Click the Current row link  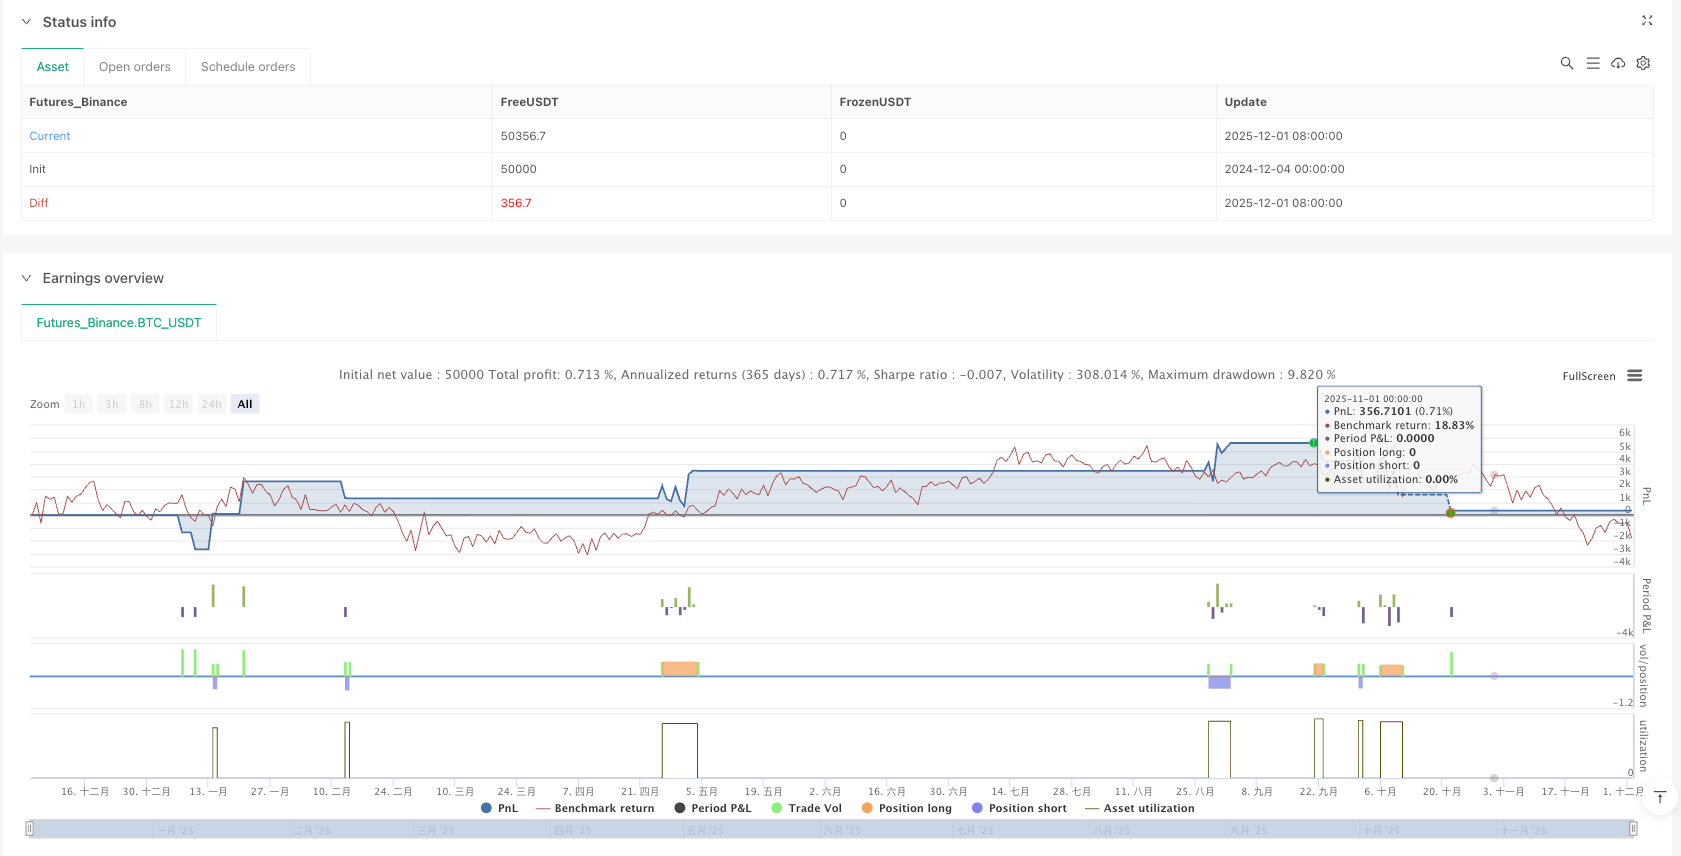[x=50, y=136]
